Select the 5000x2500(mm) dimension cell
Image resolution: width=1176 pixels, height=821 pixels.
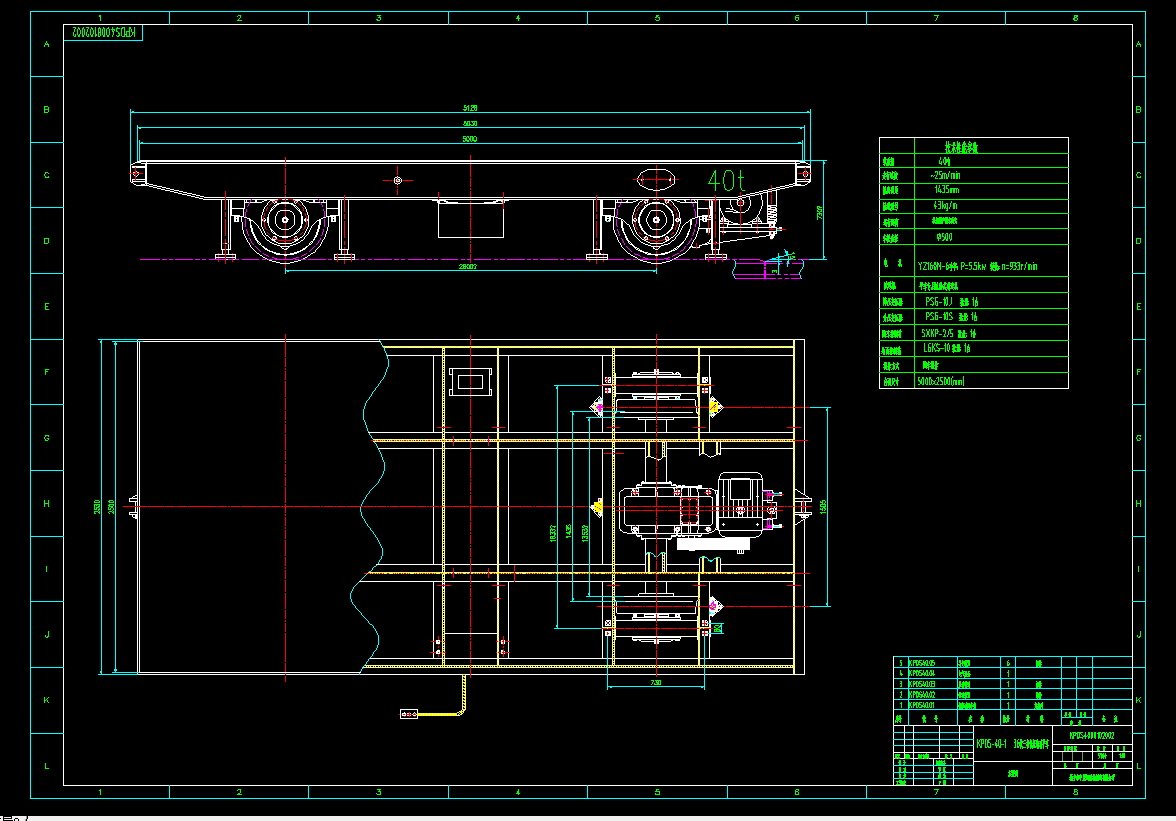point(941,379)
